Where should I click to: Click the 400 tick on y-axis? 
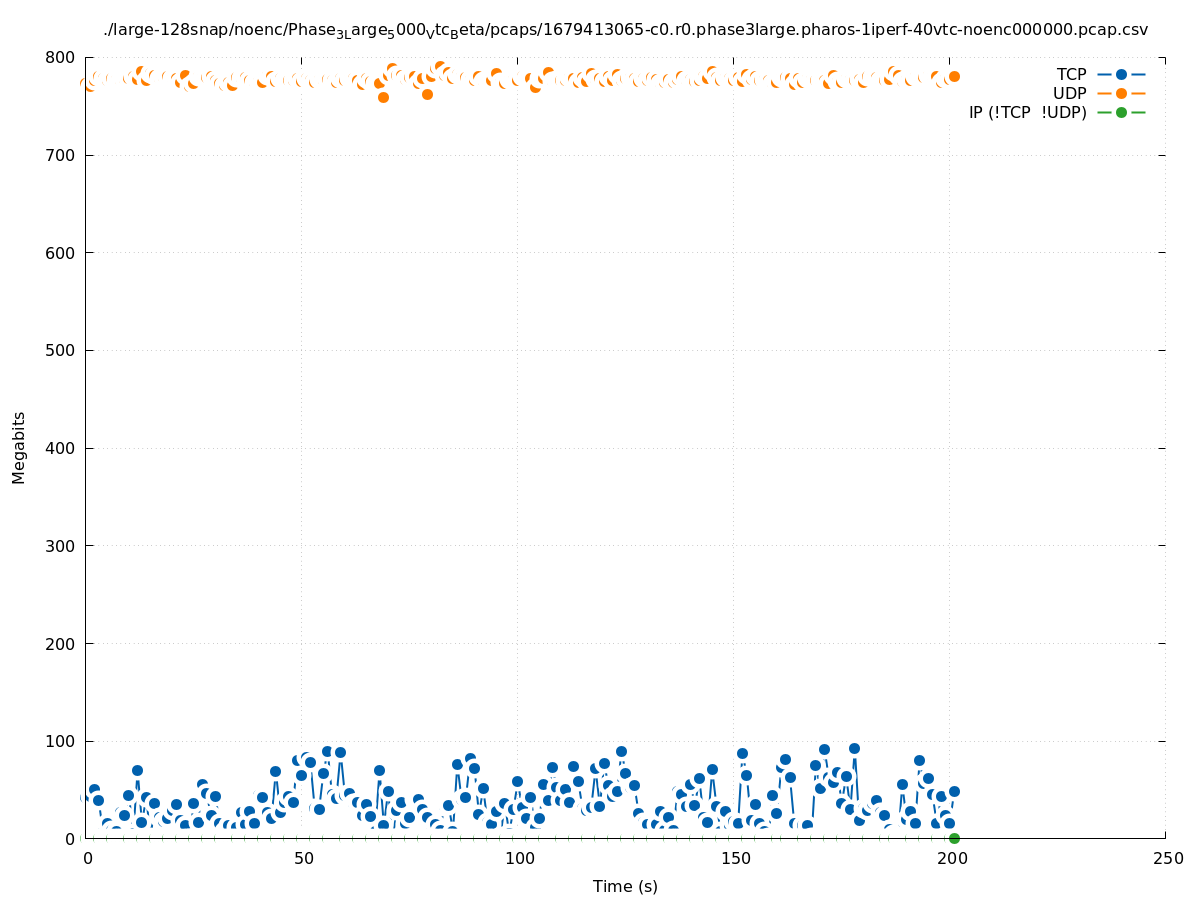click(x=62, y=448)
